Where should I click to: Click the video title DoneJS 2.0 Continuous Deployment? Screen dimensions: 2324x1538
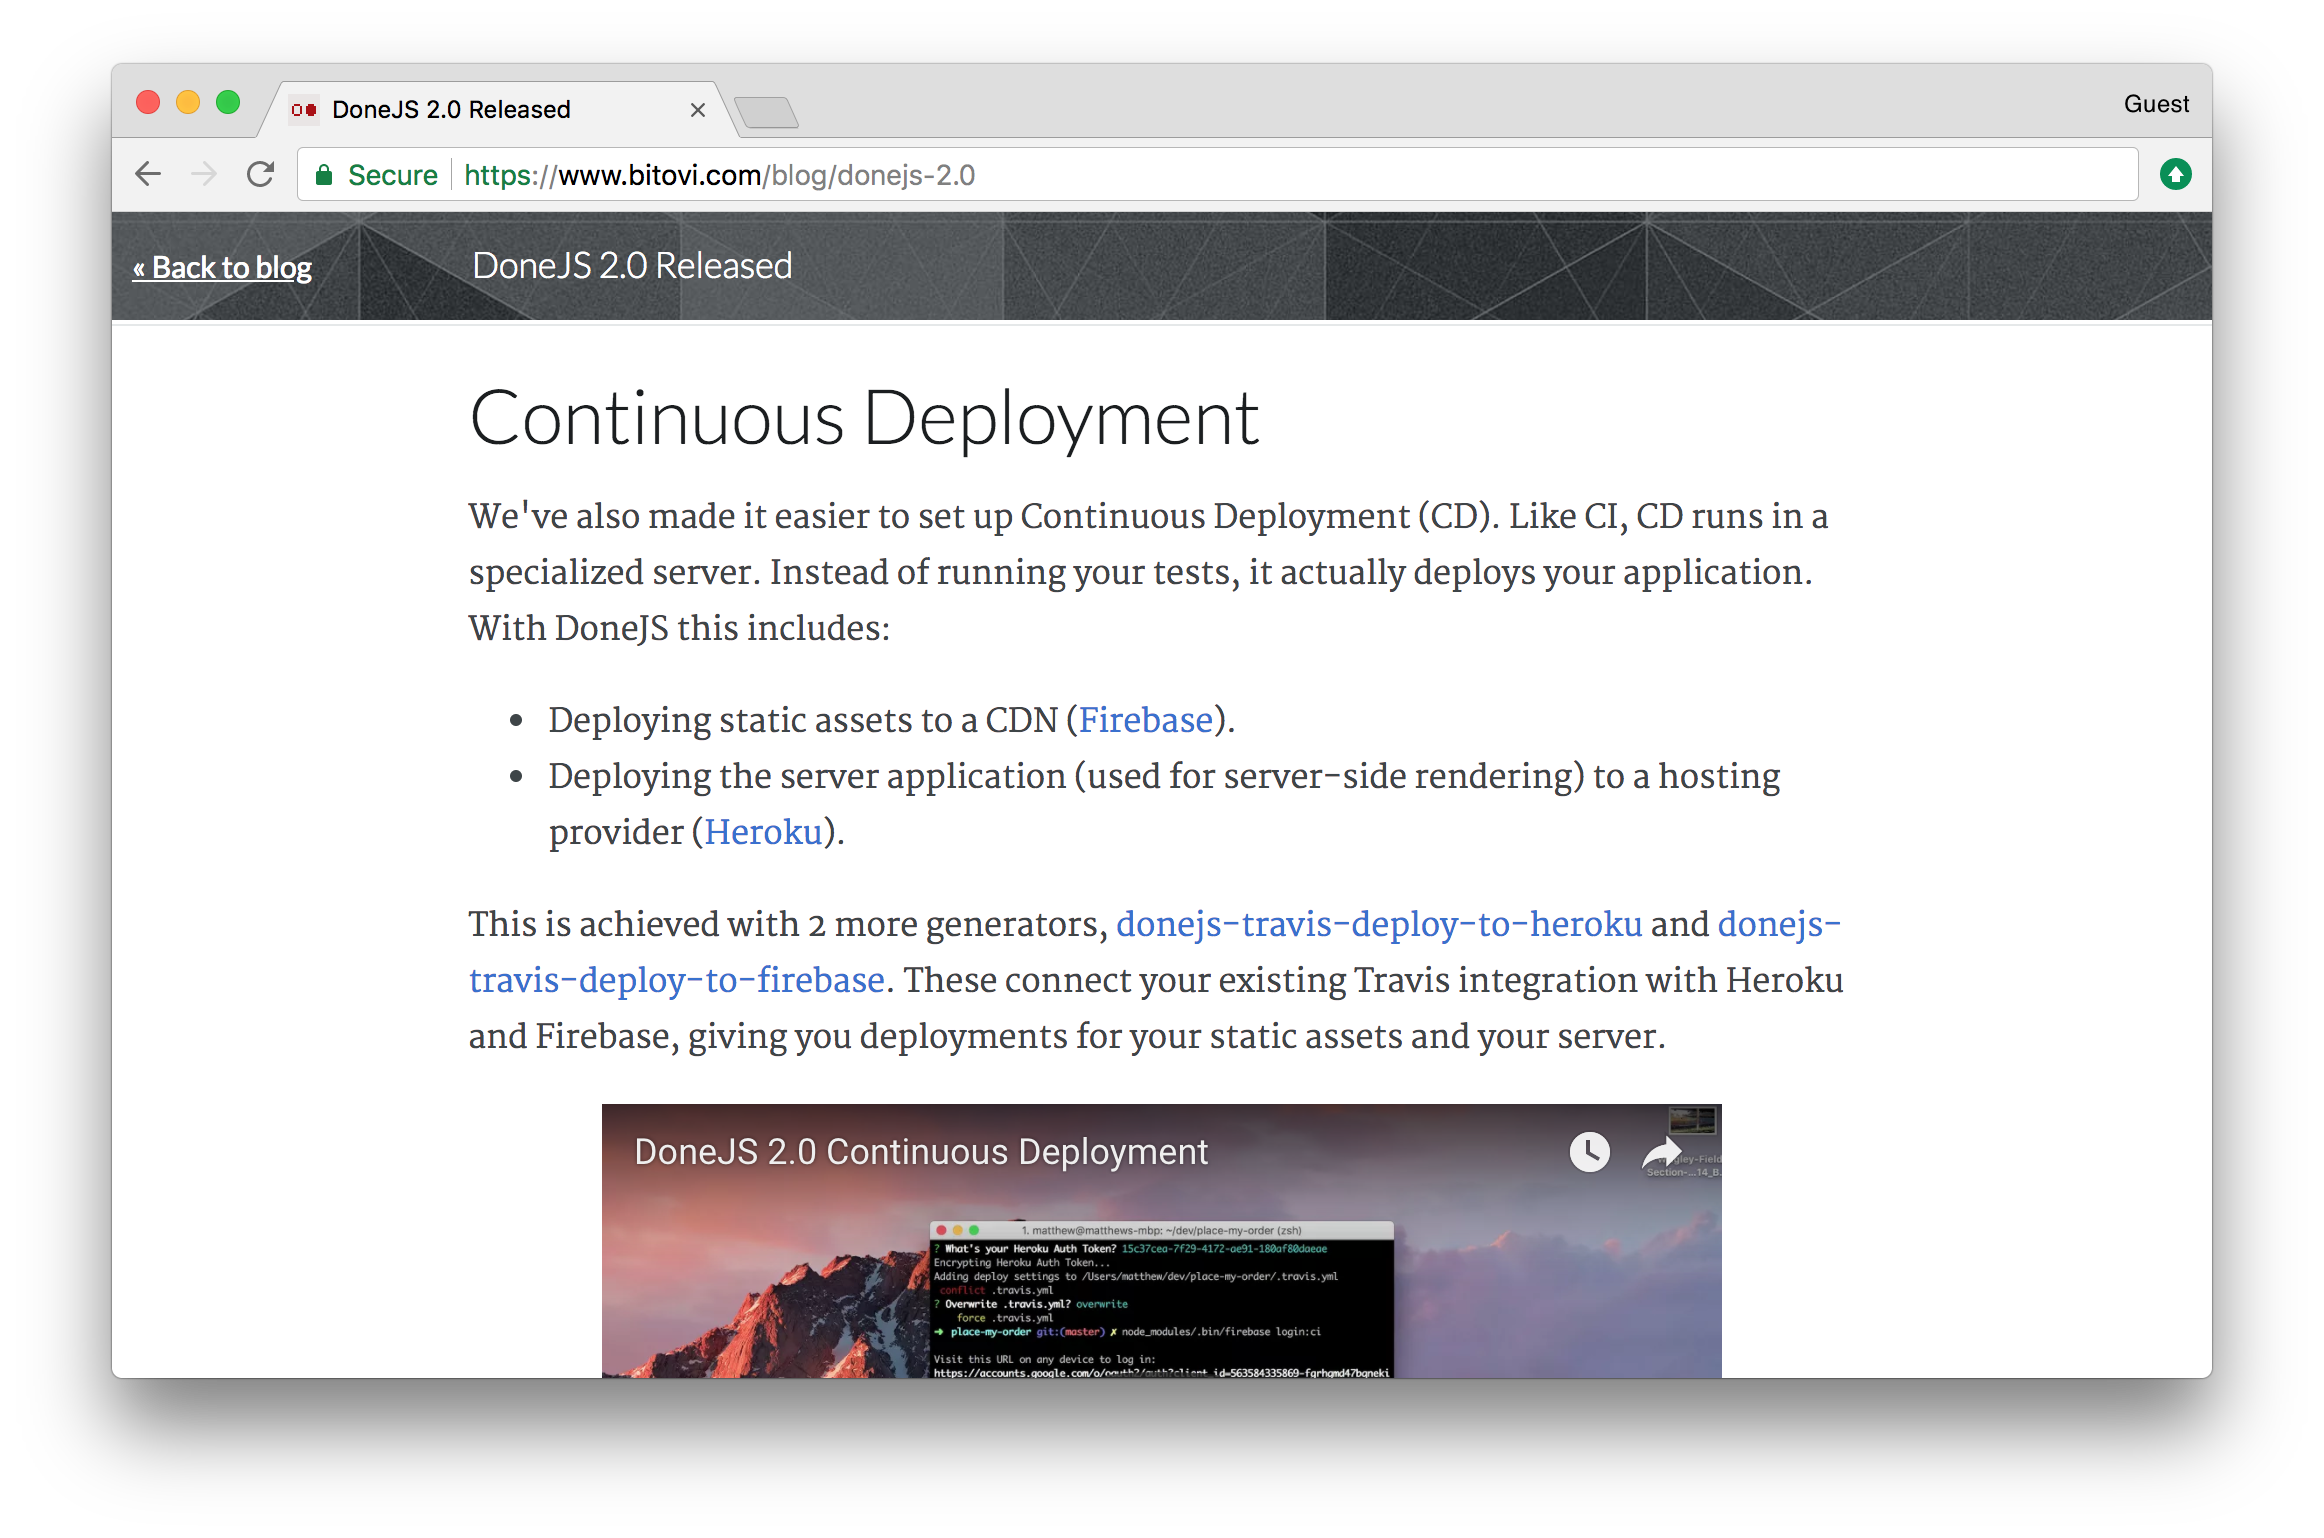click(921, 1152)
